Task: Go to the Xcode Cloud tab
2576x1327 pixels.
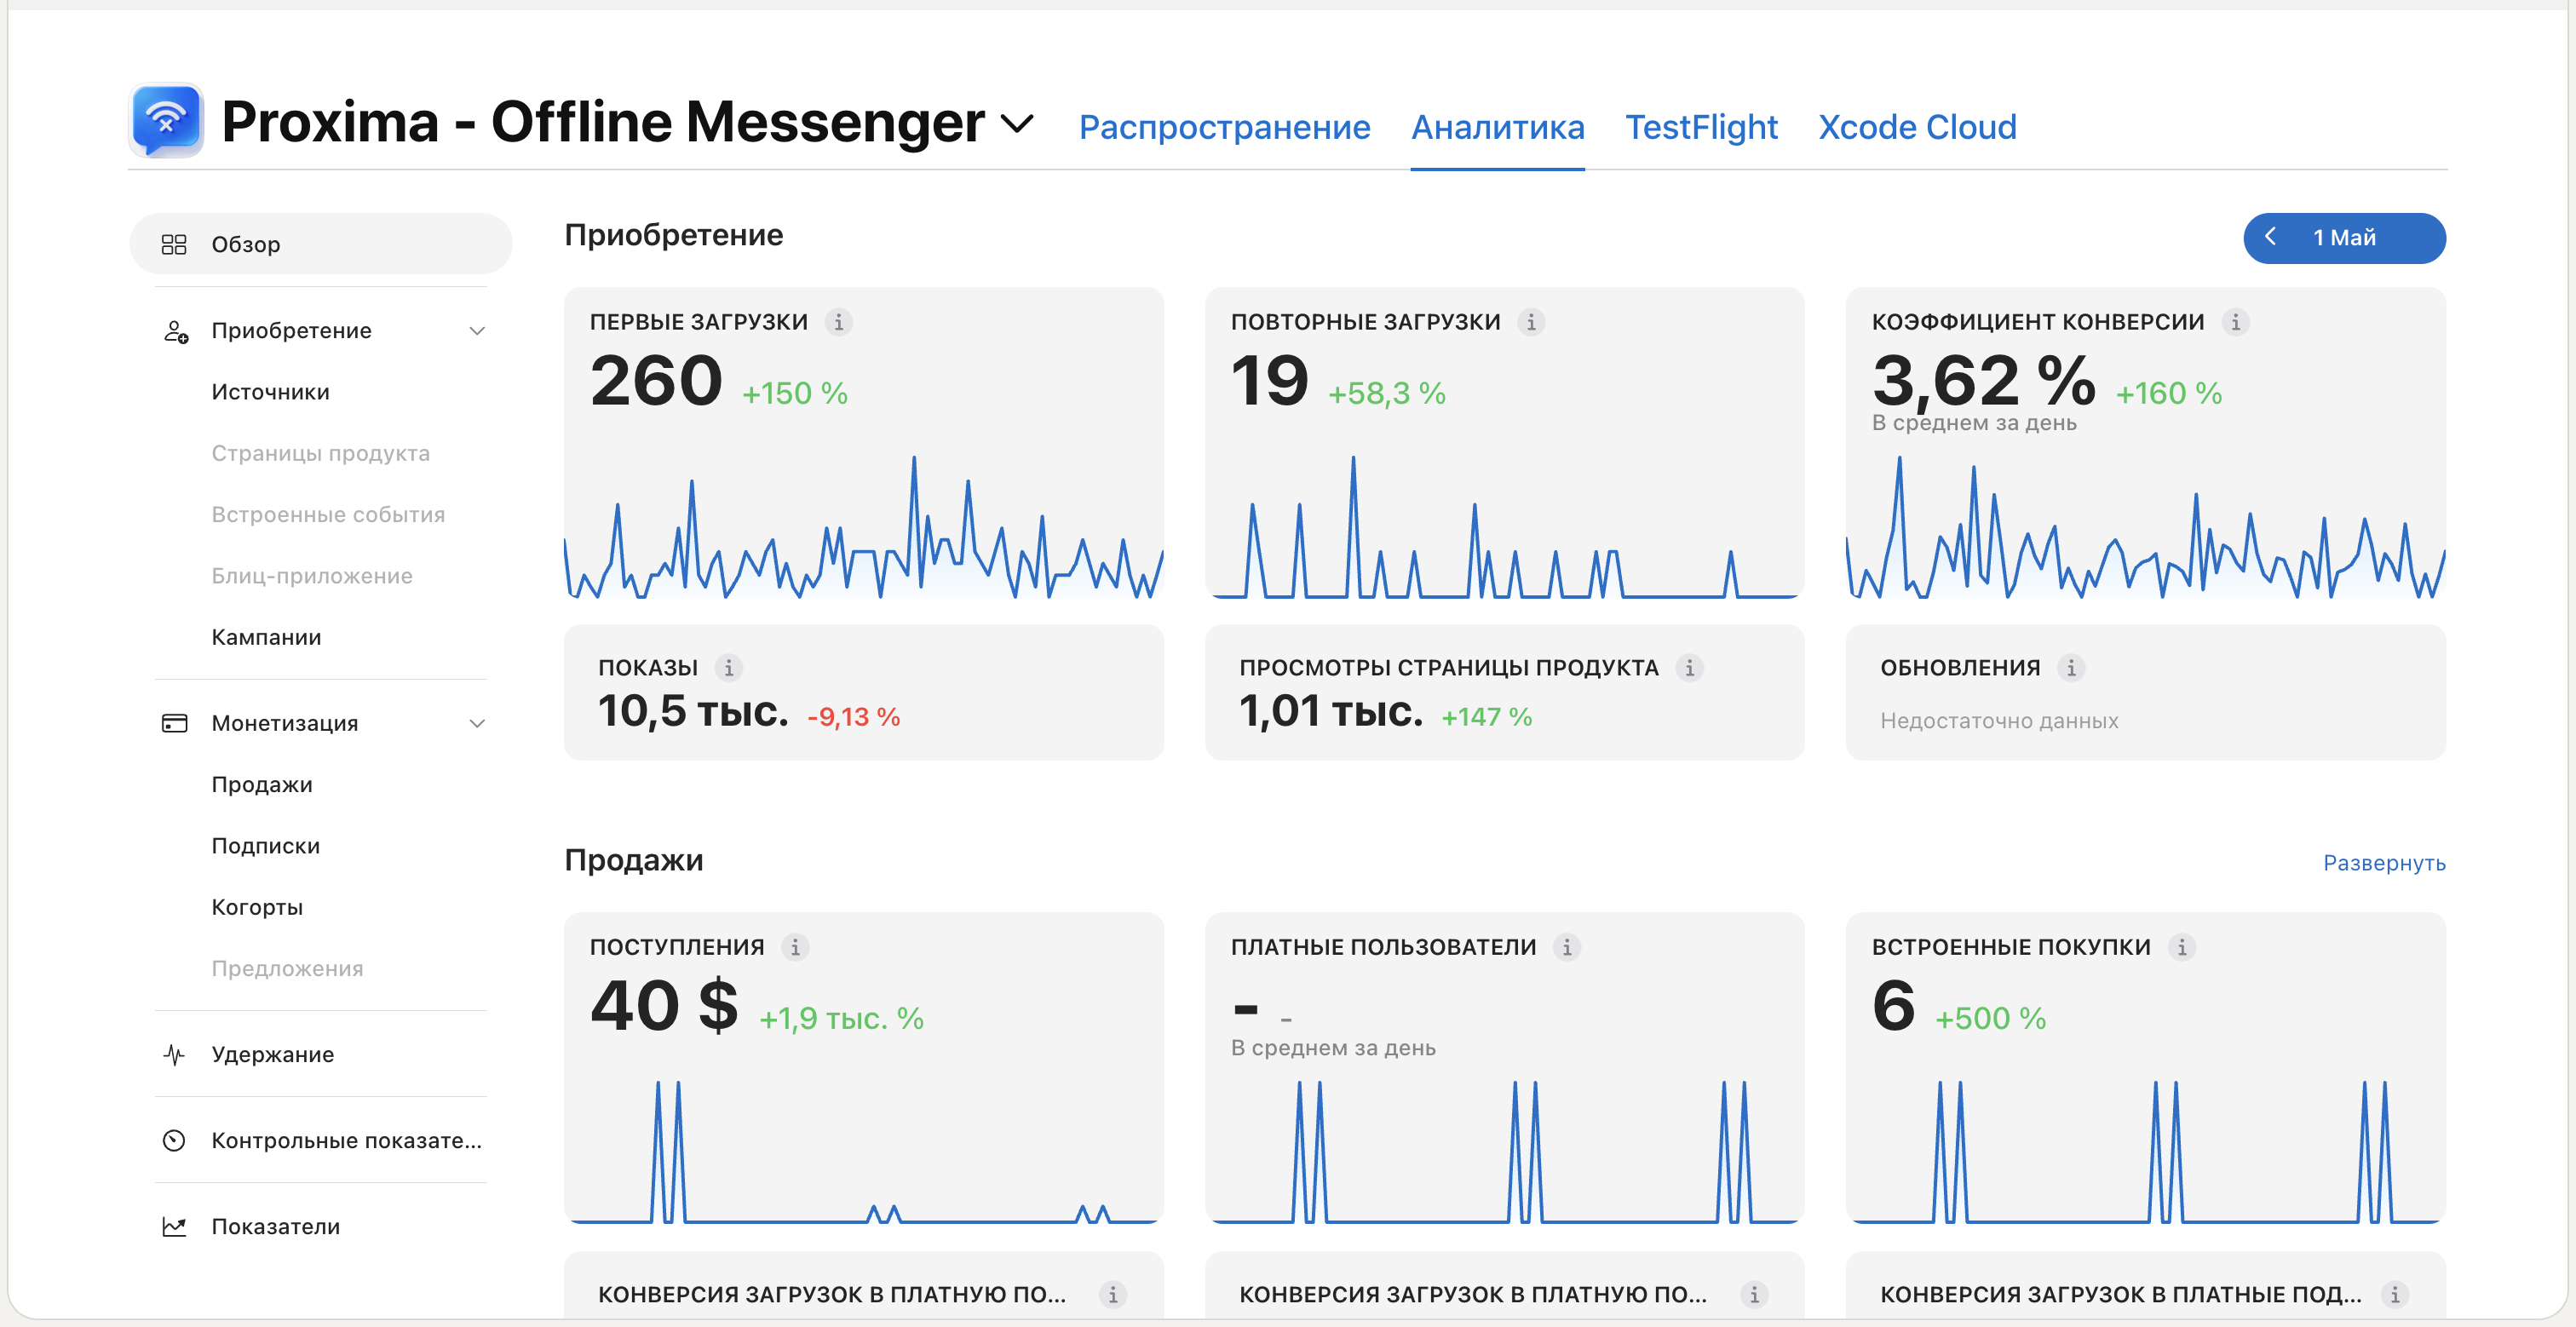Action: point(1917,127)
